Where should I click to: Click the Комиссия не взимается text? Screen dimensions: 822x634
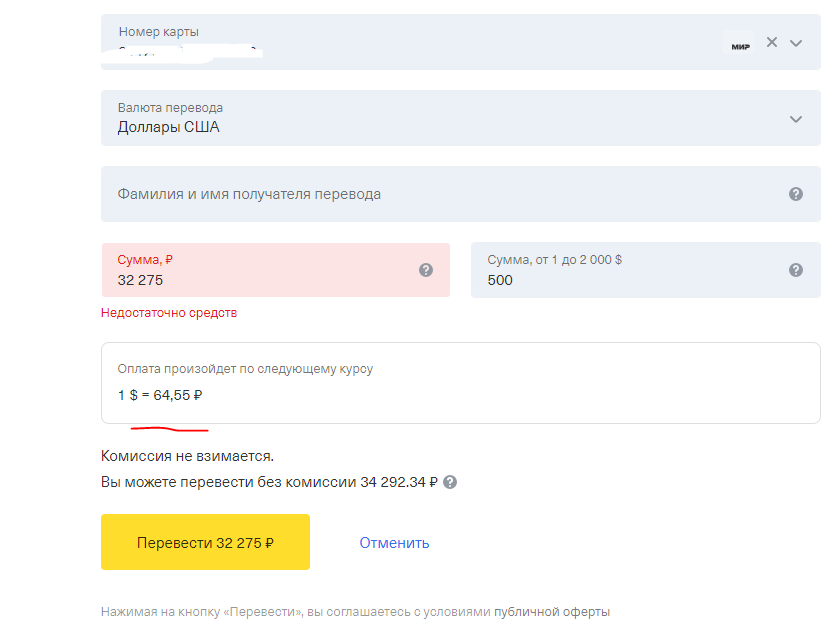click(187, 456)
